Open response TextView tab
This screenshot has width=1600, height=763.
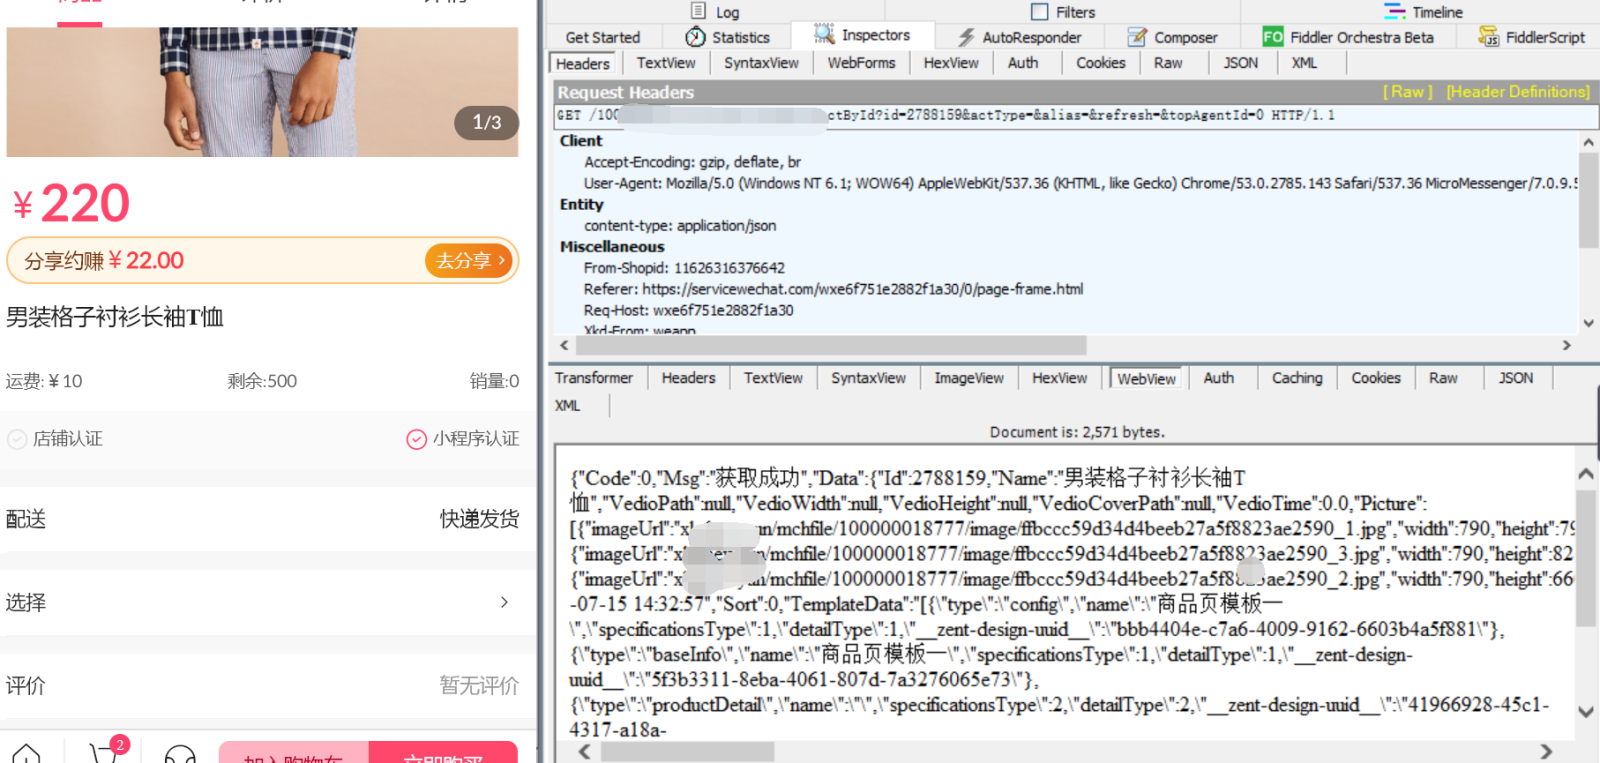pos(773,378)
